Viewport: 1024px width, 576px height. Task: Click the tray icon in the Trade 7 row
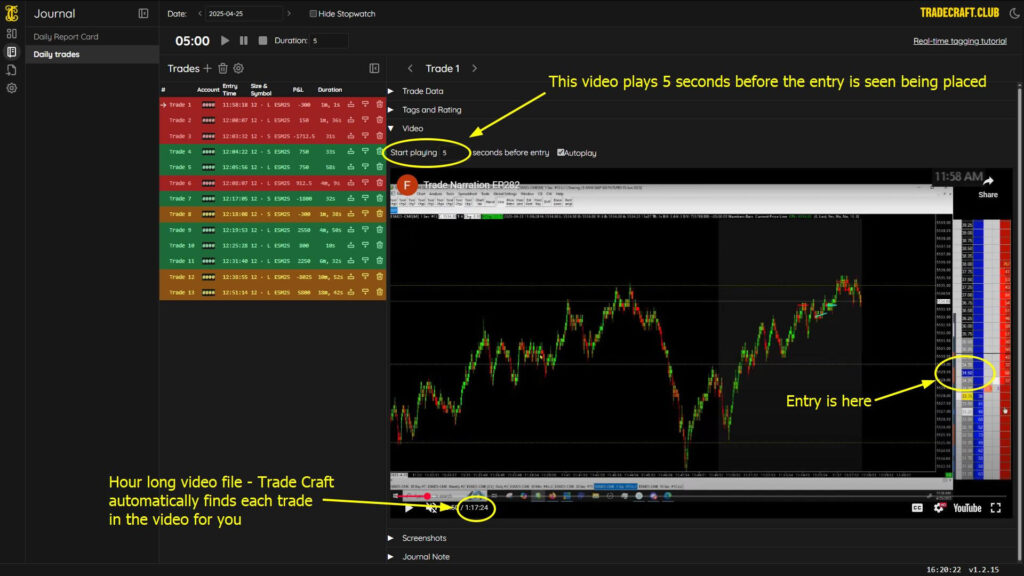click(x=351, y=199)
